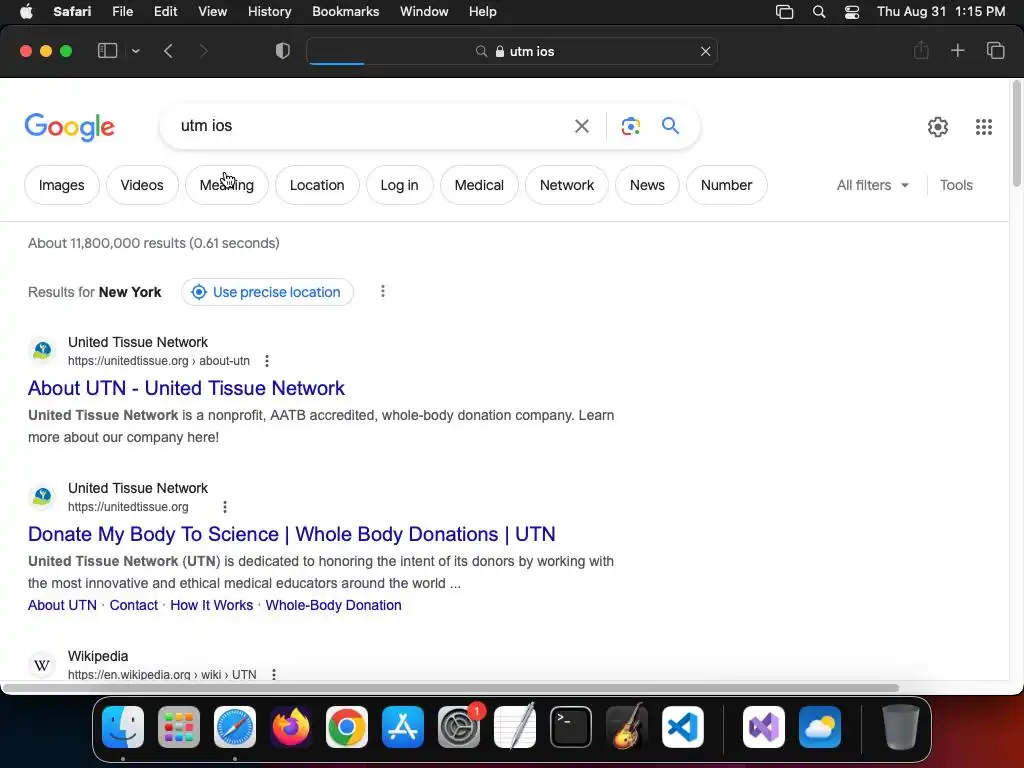Select the Log in filter chip
This screenshot has height=768, width=1024.
(x=399, y=185)
